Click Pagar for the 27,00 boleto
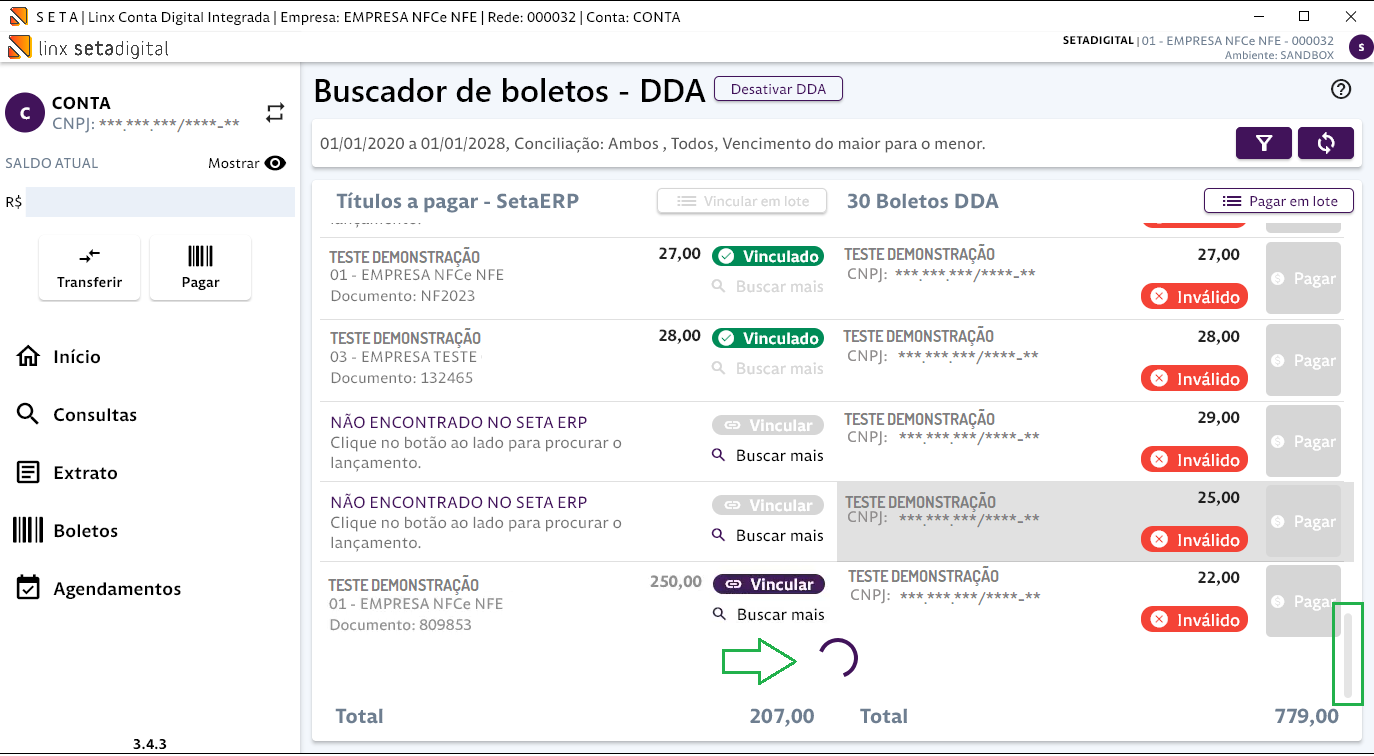This screenshot has height=756, width=1374. 1304,279
